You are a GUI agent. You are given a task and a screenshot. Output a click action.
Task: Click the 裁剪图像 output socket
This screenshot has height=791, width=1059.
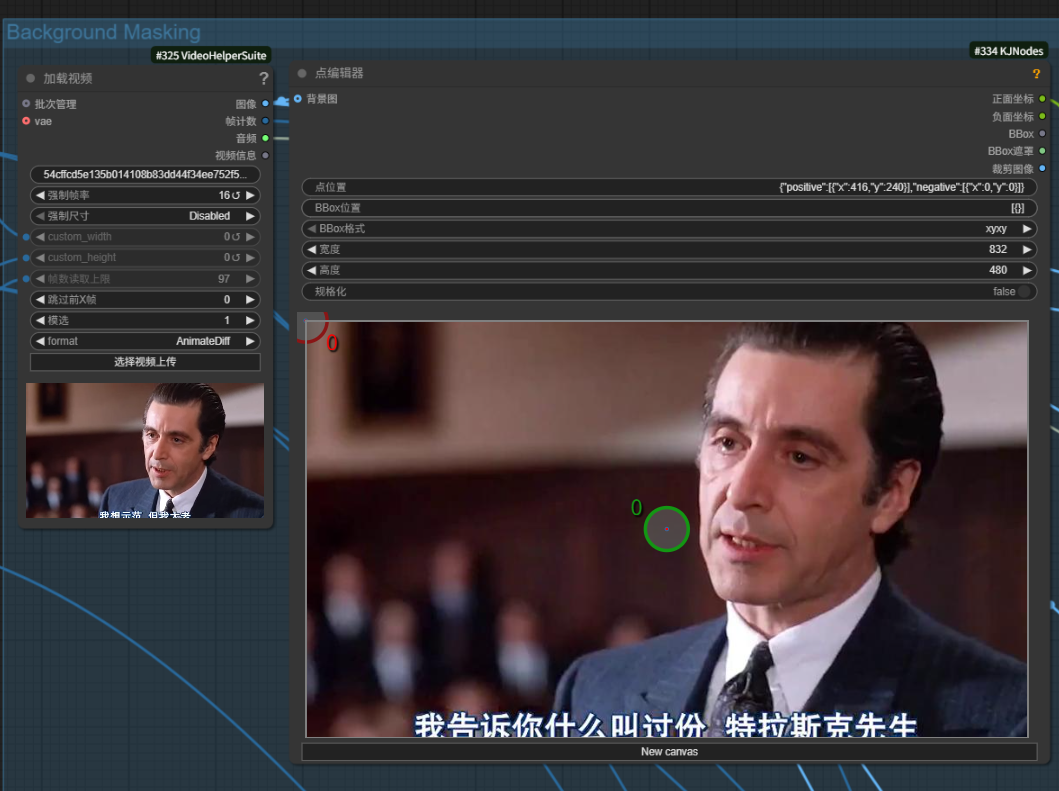click(1042, 168)
